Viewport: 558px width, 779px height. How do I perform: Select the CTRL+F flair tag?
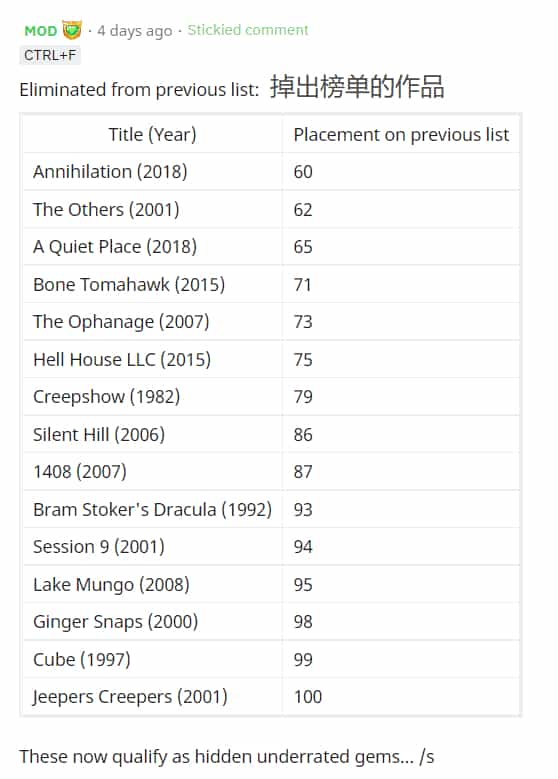click(x=50, y=55)
